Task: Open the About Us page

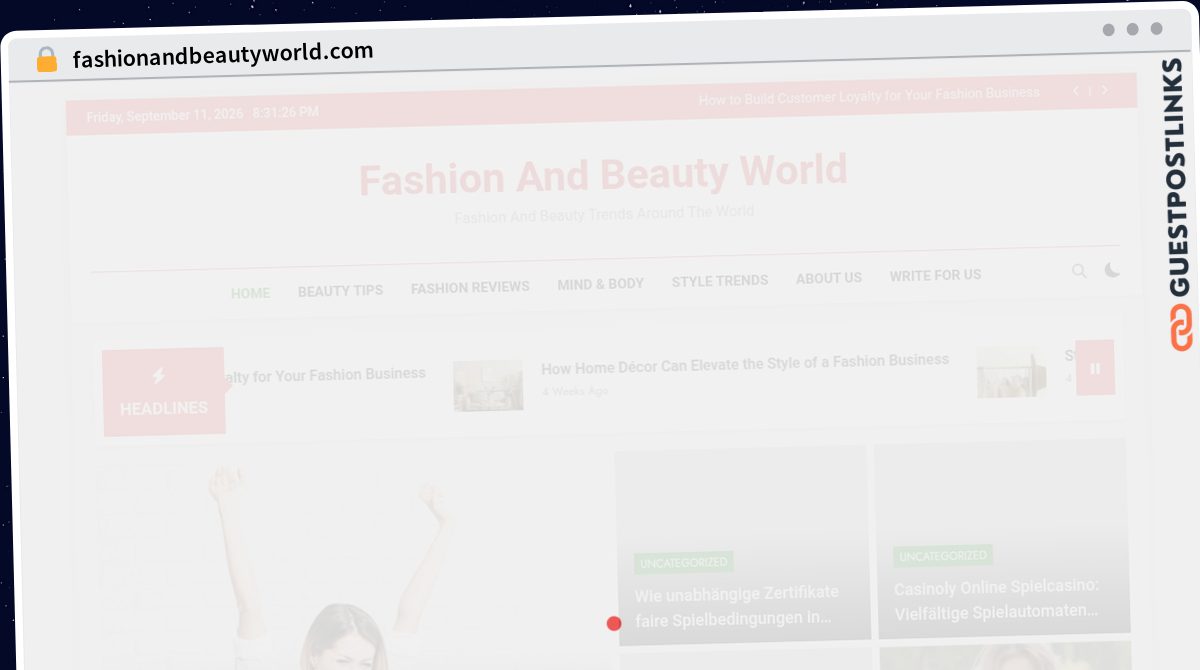Action: coord(829,278)
